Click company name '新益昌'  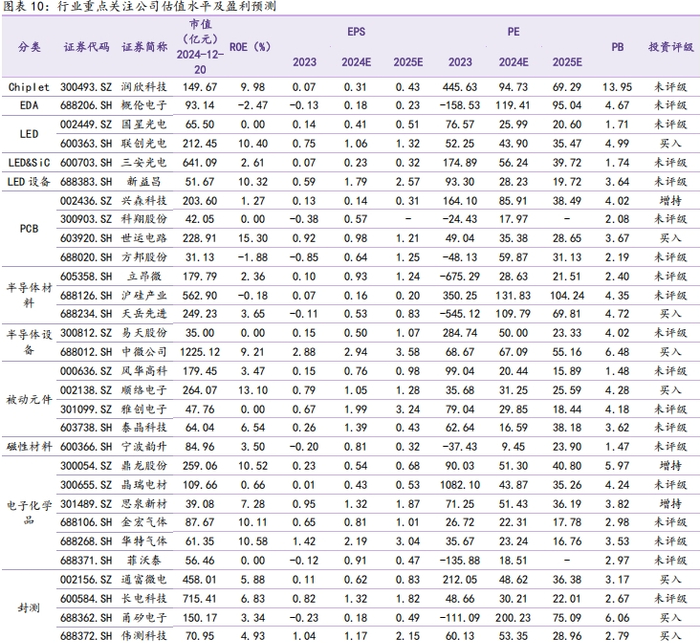pos(144,182)
